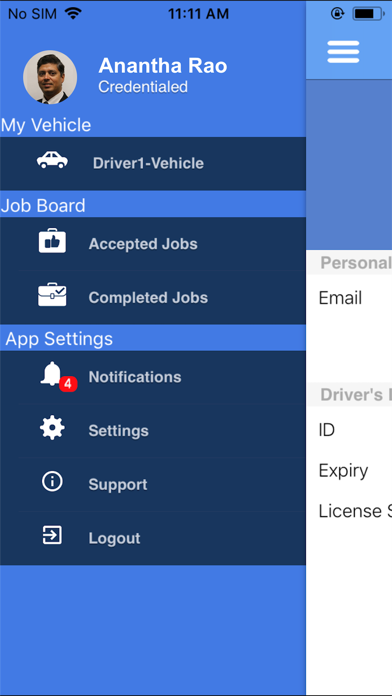Click the Job Board section header
This screenshot has height=696, width=392.
(x=43, y=206)
